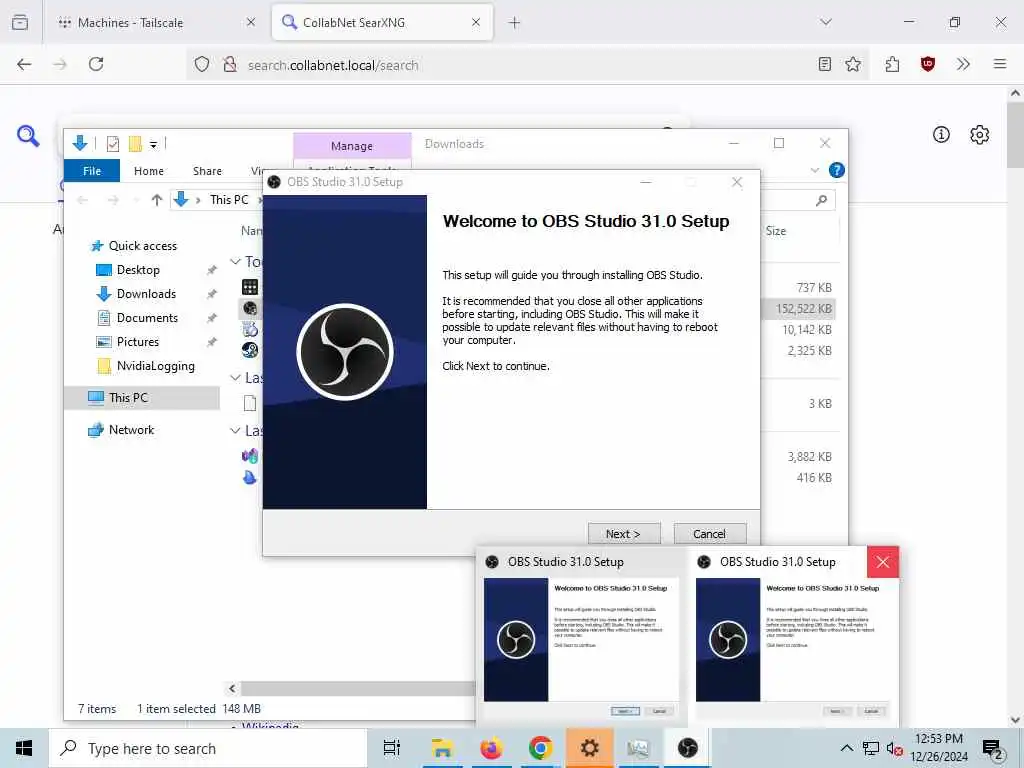
Task: Collapse the first file group starting with 'To'
Action: coord(235,261)
